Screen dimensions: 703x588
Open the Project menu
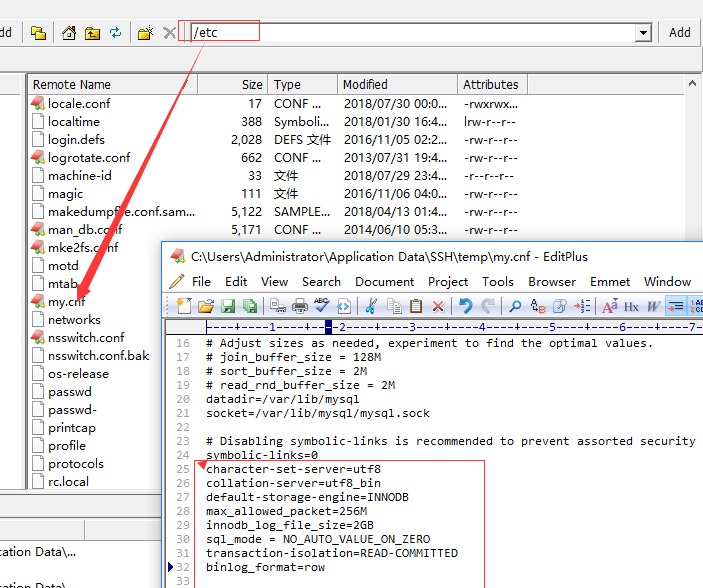[x=448, y=282]
